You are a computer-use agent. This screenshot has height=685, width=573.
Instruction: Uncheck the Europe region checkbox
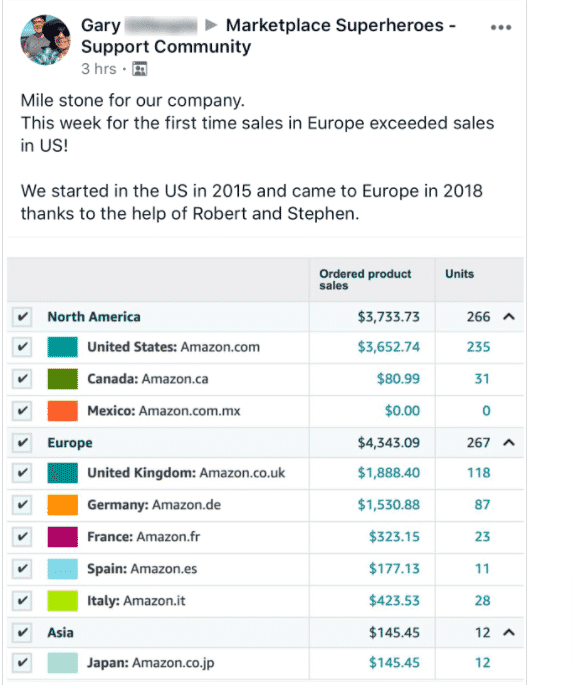click(x=22, y=443)
